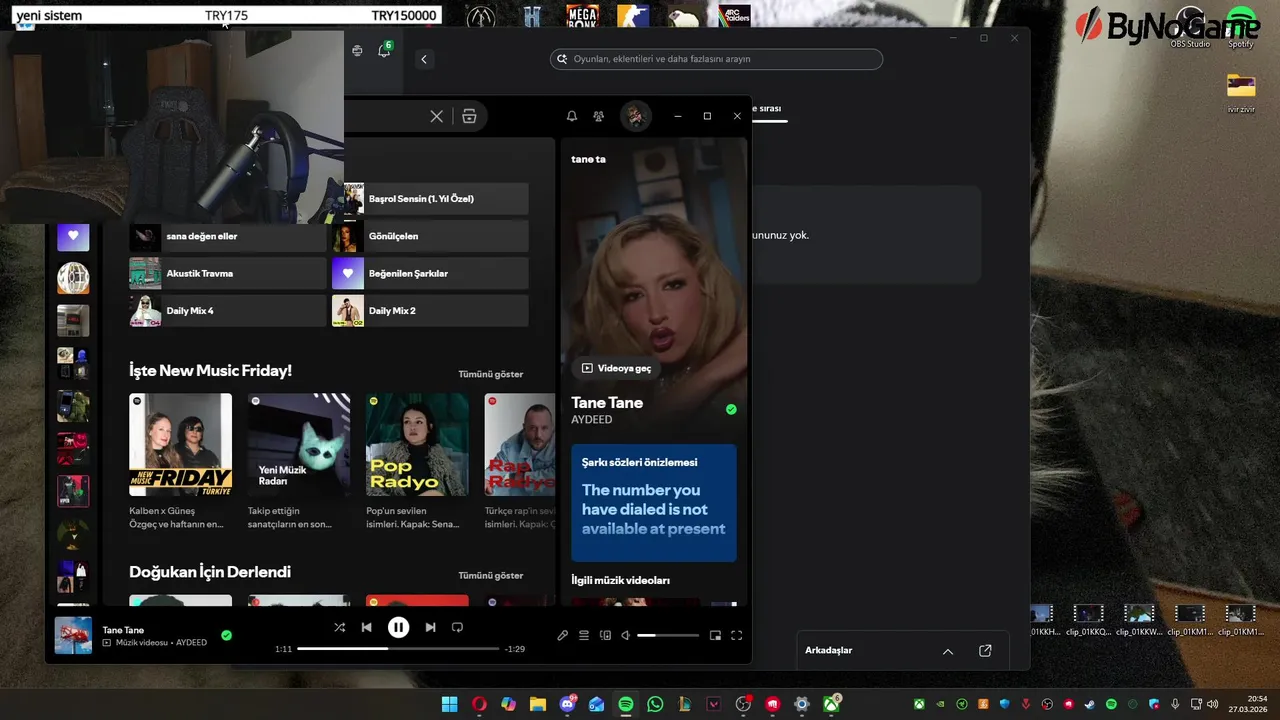Toggle the saved checkmark beside Tane Tane title
1280x720 pixels.
coord(731,409)
